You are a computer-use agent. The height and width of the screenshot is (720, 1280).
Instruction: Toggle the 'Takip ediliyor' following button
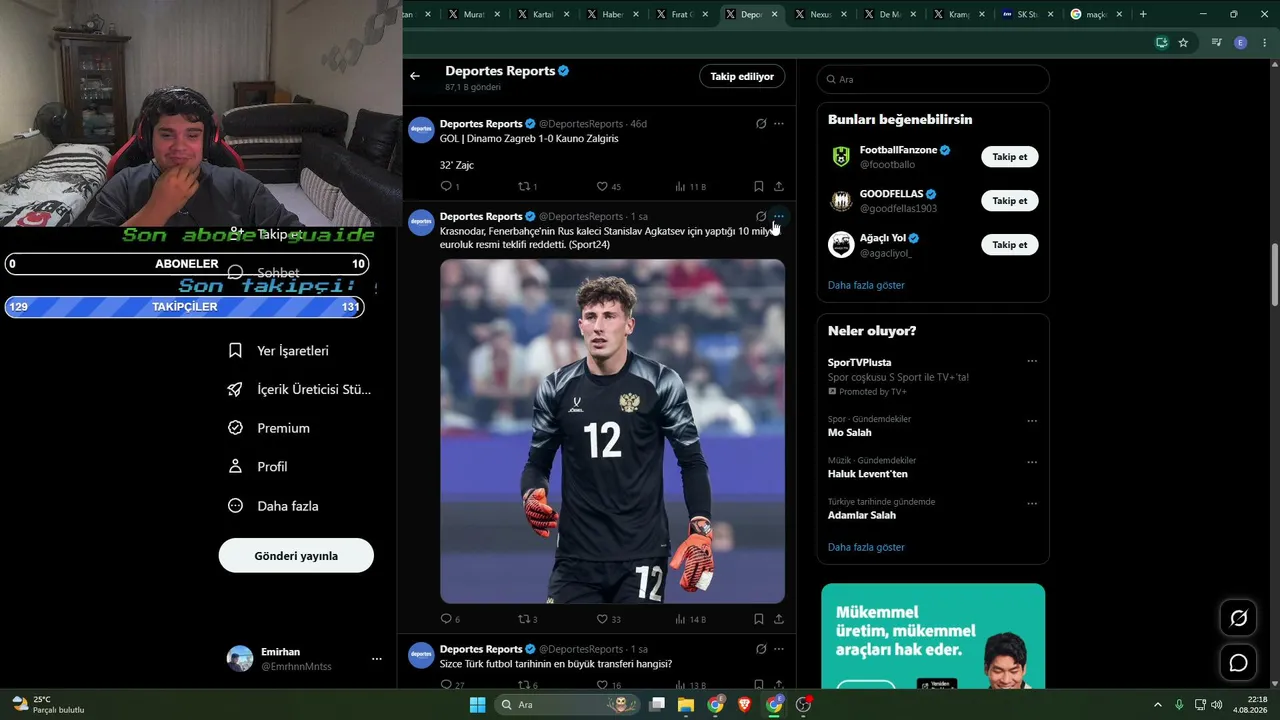coord(742,76)
